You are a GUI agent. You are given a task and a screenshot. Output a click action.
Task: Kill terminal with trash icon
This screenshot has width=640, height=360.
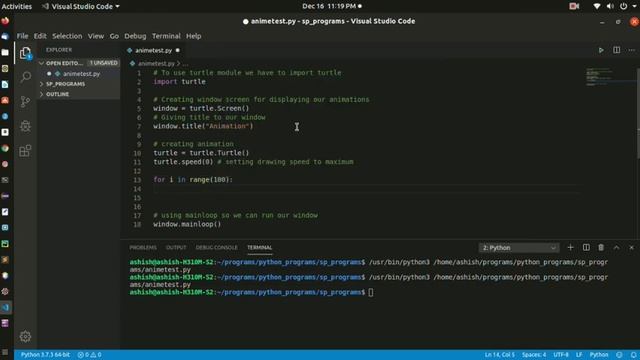coord(601,247)
